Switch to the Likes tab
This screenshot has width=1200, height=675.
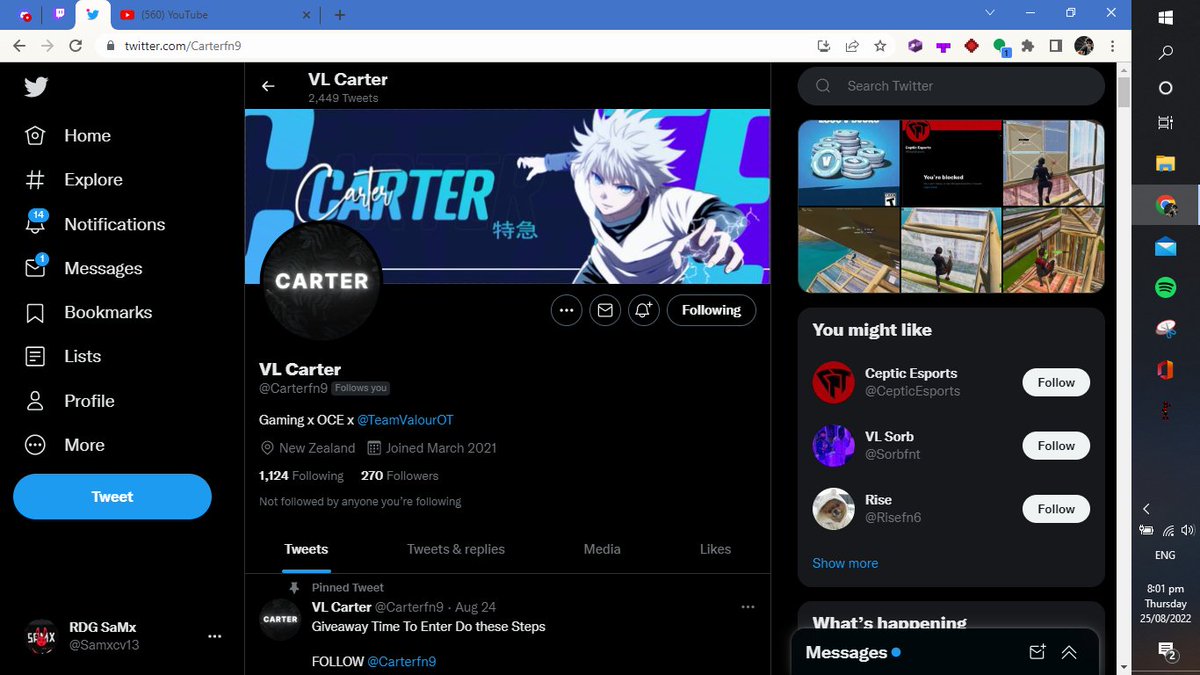point(715,549)
